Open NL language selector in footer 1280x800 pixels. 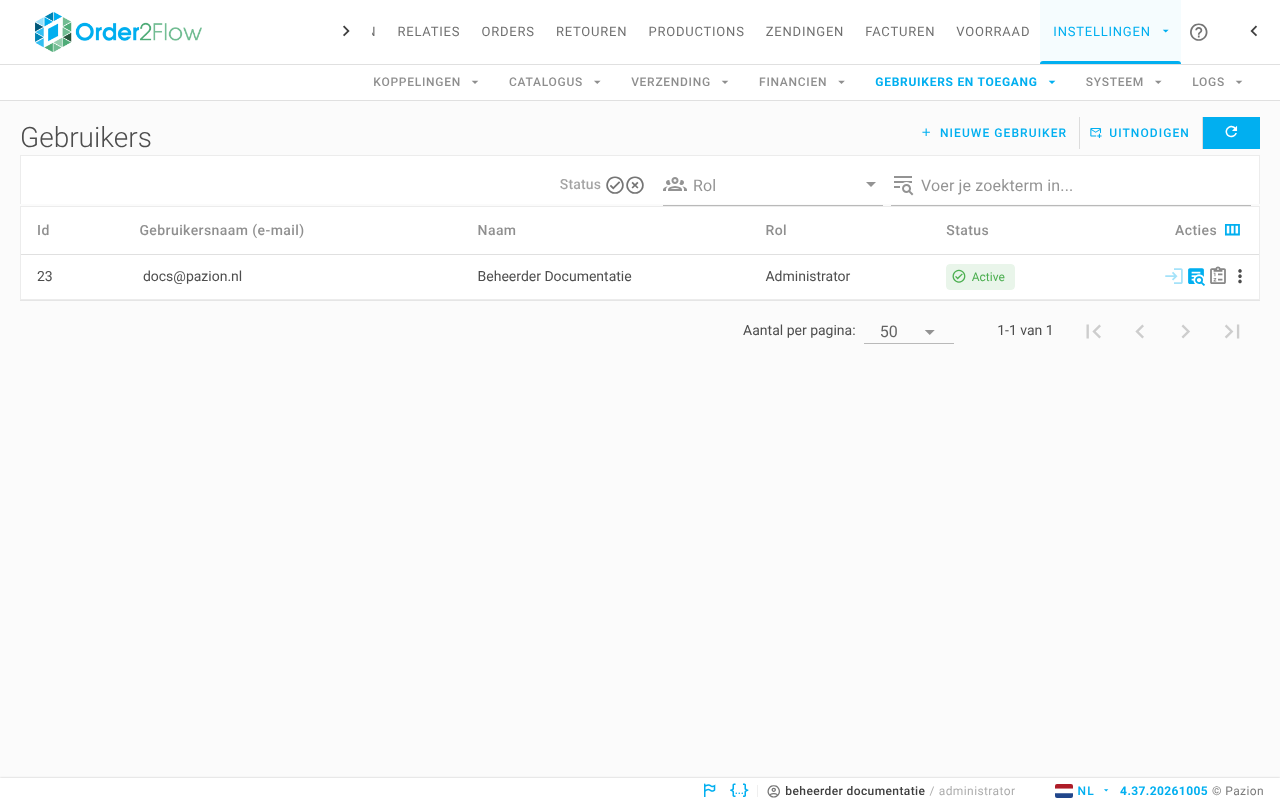1083,791
